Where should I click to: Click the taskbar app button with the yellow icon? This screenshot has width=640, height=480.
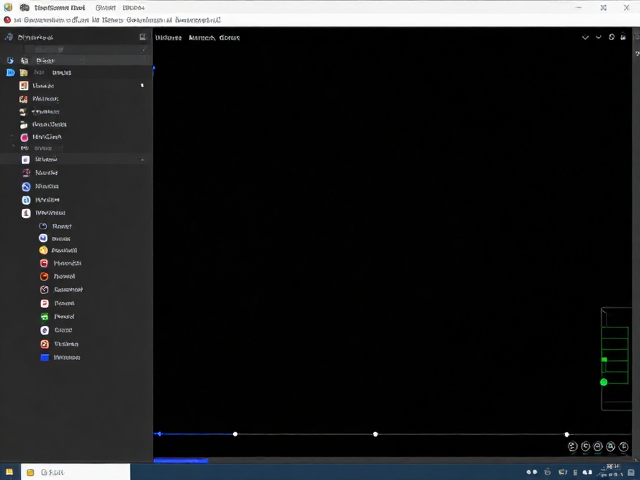(76, 472)
